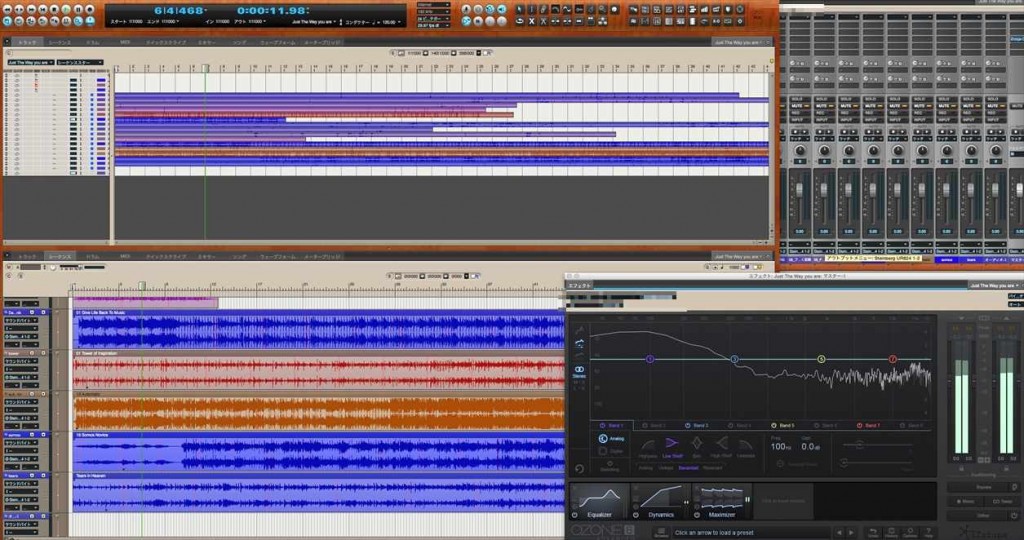Viewport: 1024px width, 540px height.
Task: Toggle the Maximizer module power button
Action: pyautogui.click(x=697, y=515)
